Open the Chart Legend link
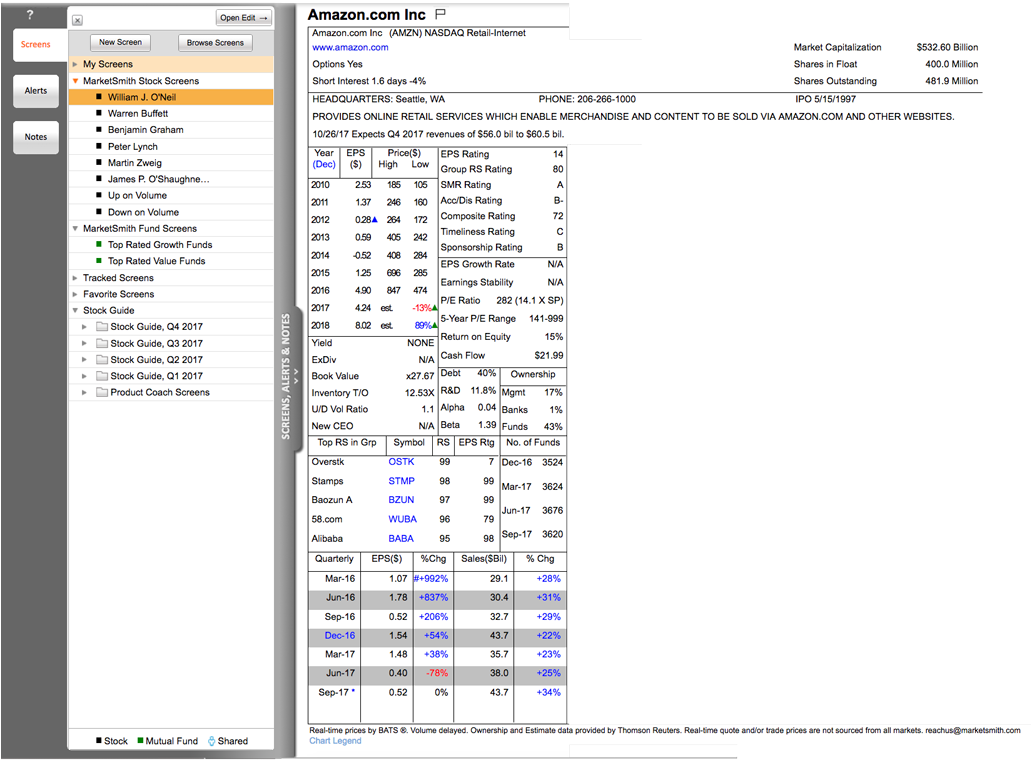1031x760 pixels. 335,741
